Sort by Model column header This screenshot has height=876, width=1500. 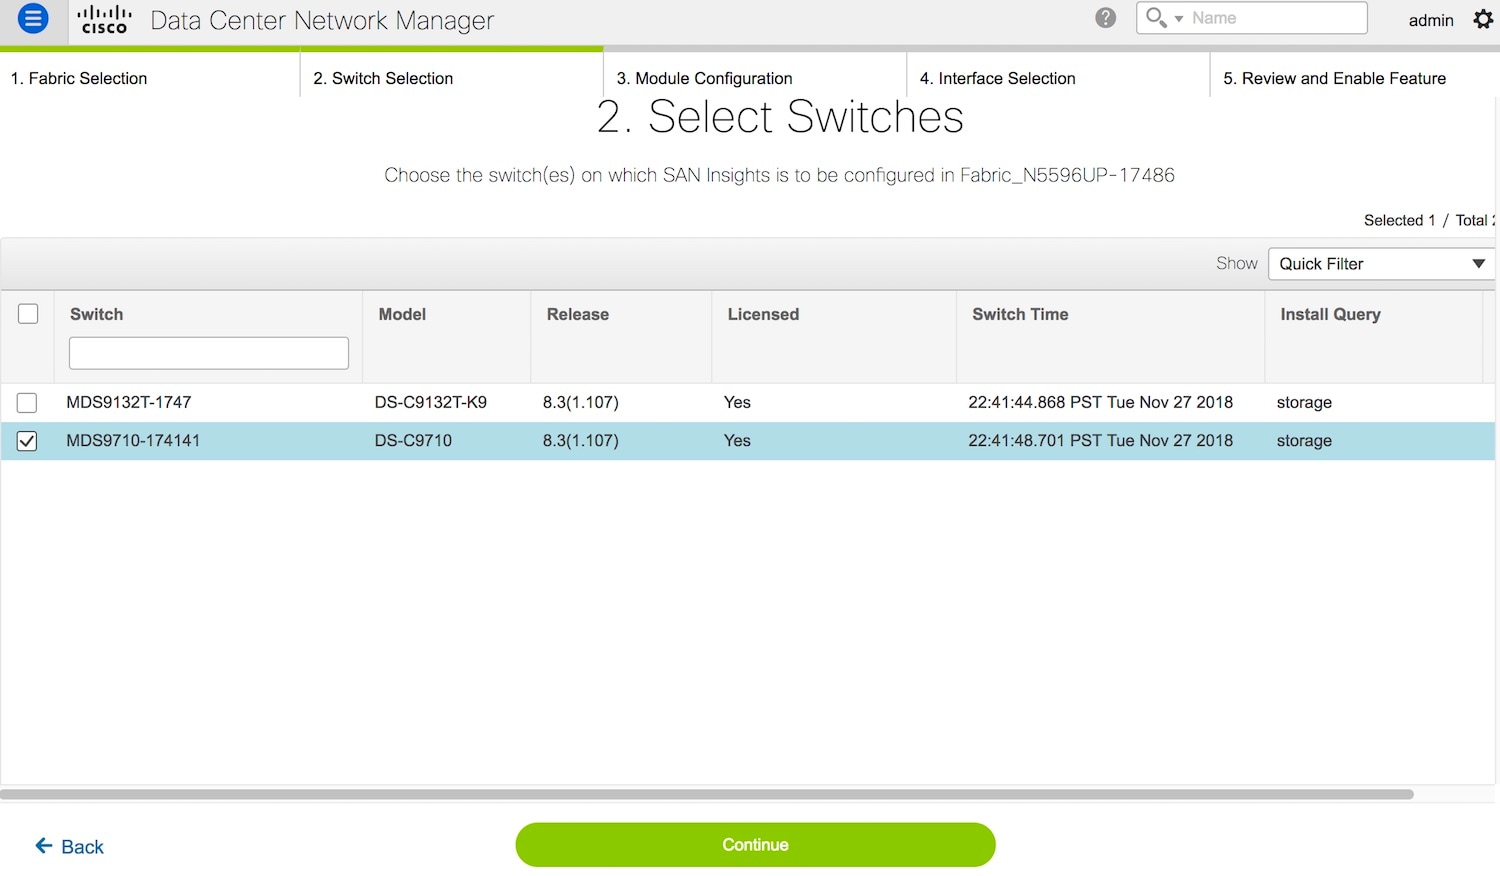click(402, 314)
